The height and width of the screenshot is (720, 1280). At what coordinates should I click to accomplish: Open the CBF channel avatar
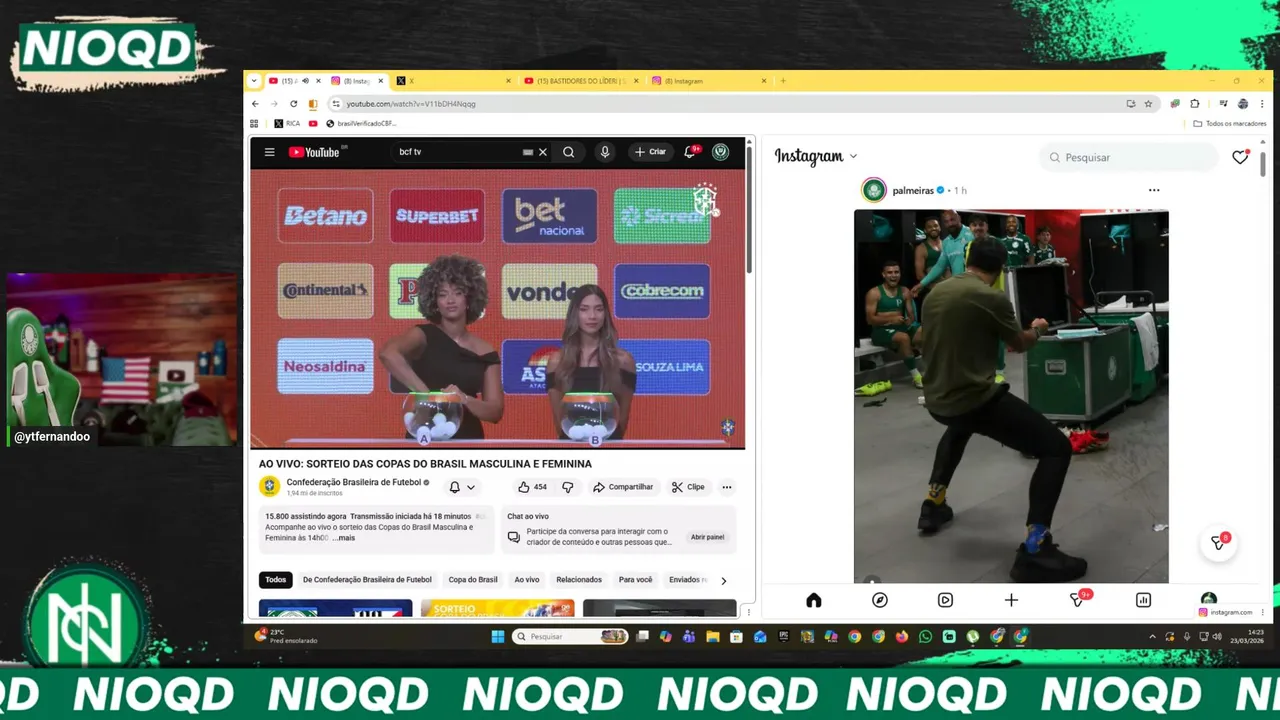(x=269, y=486)
